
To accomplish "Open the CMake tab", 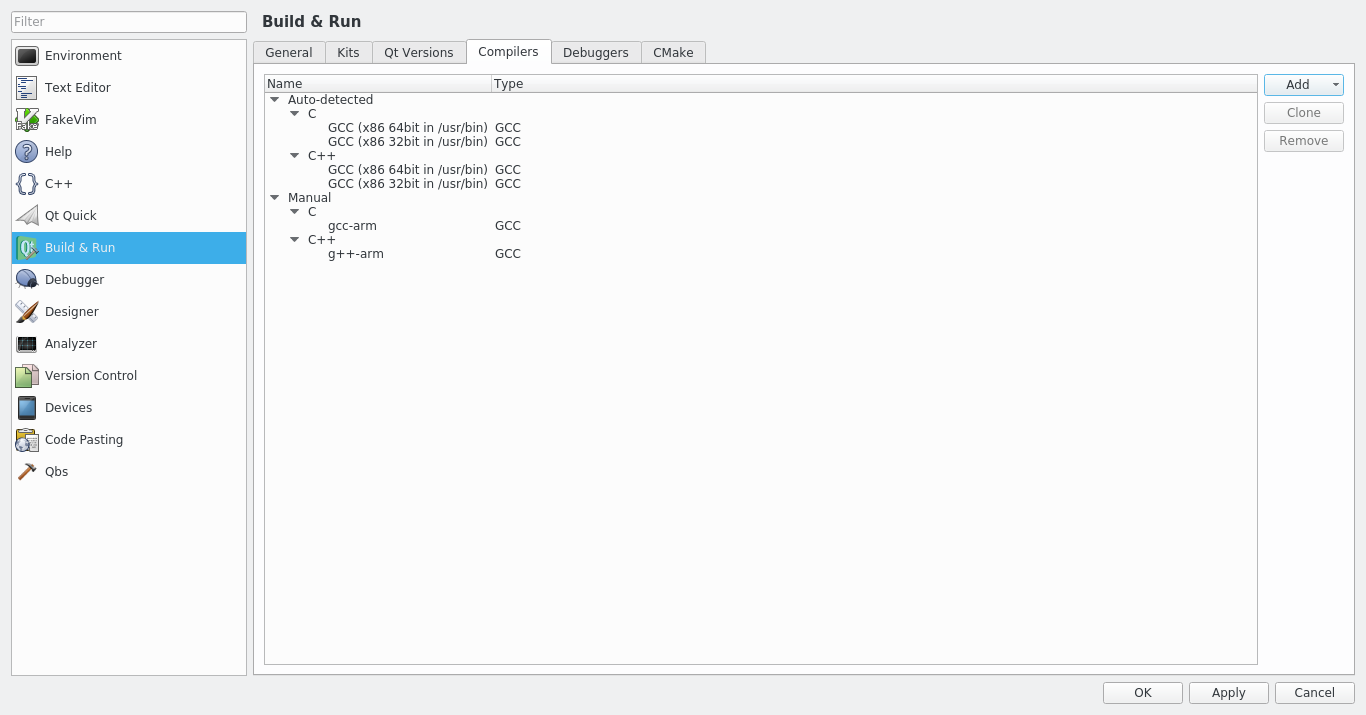I will (673, 53).
